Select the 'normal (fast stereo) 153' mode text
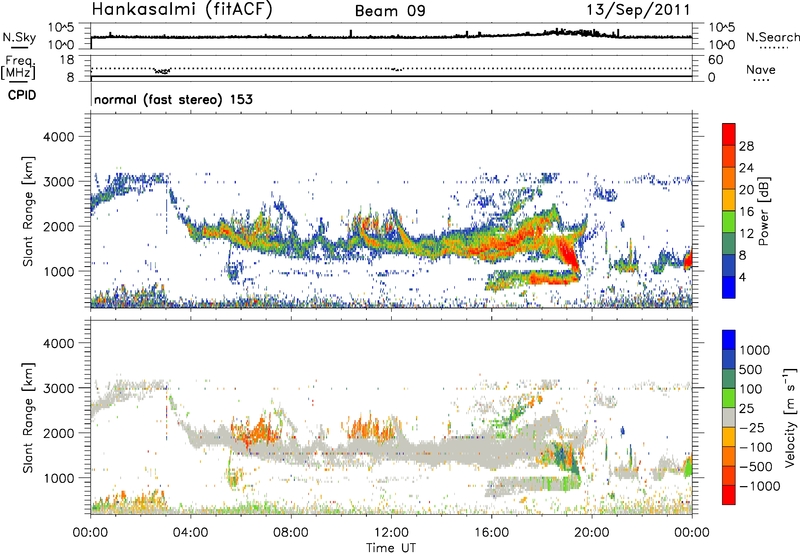 (173, 99)
